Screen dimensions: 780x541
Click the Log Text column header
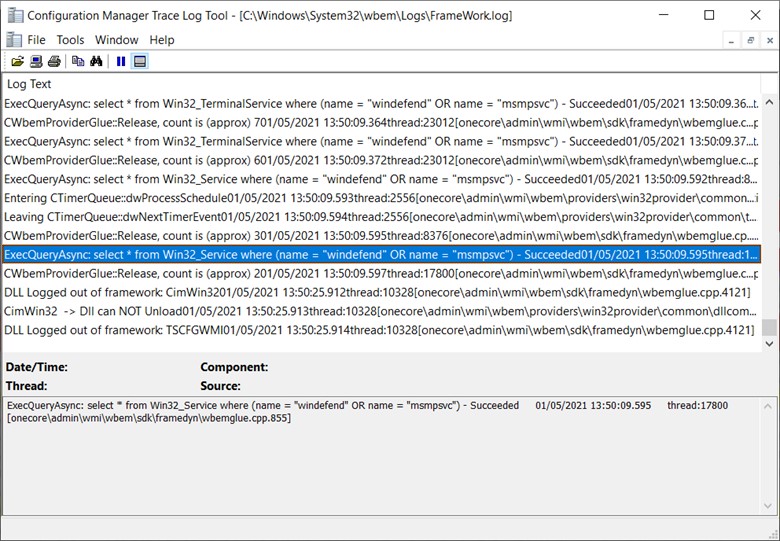coord(29,84)
